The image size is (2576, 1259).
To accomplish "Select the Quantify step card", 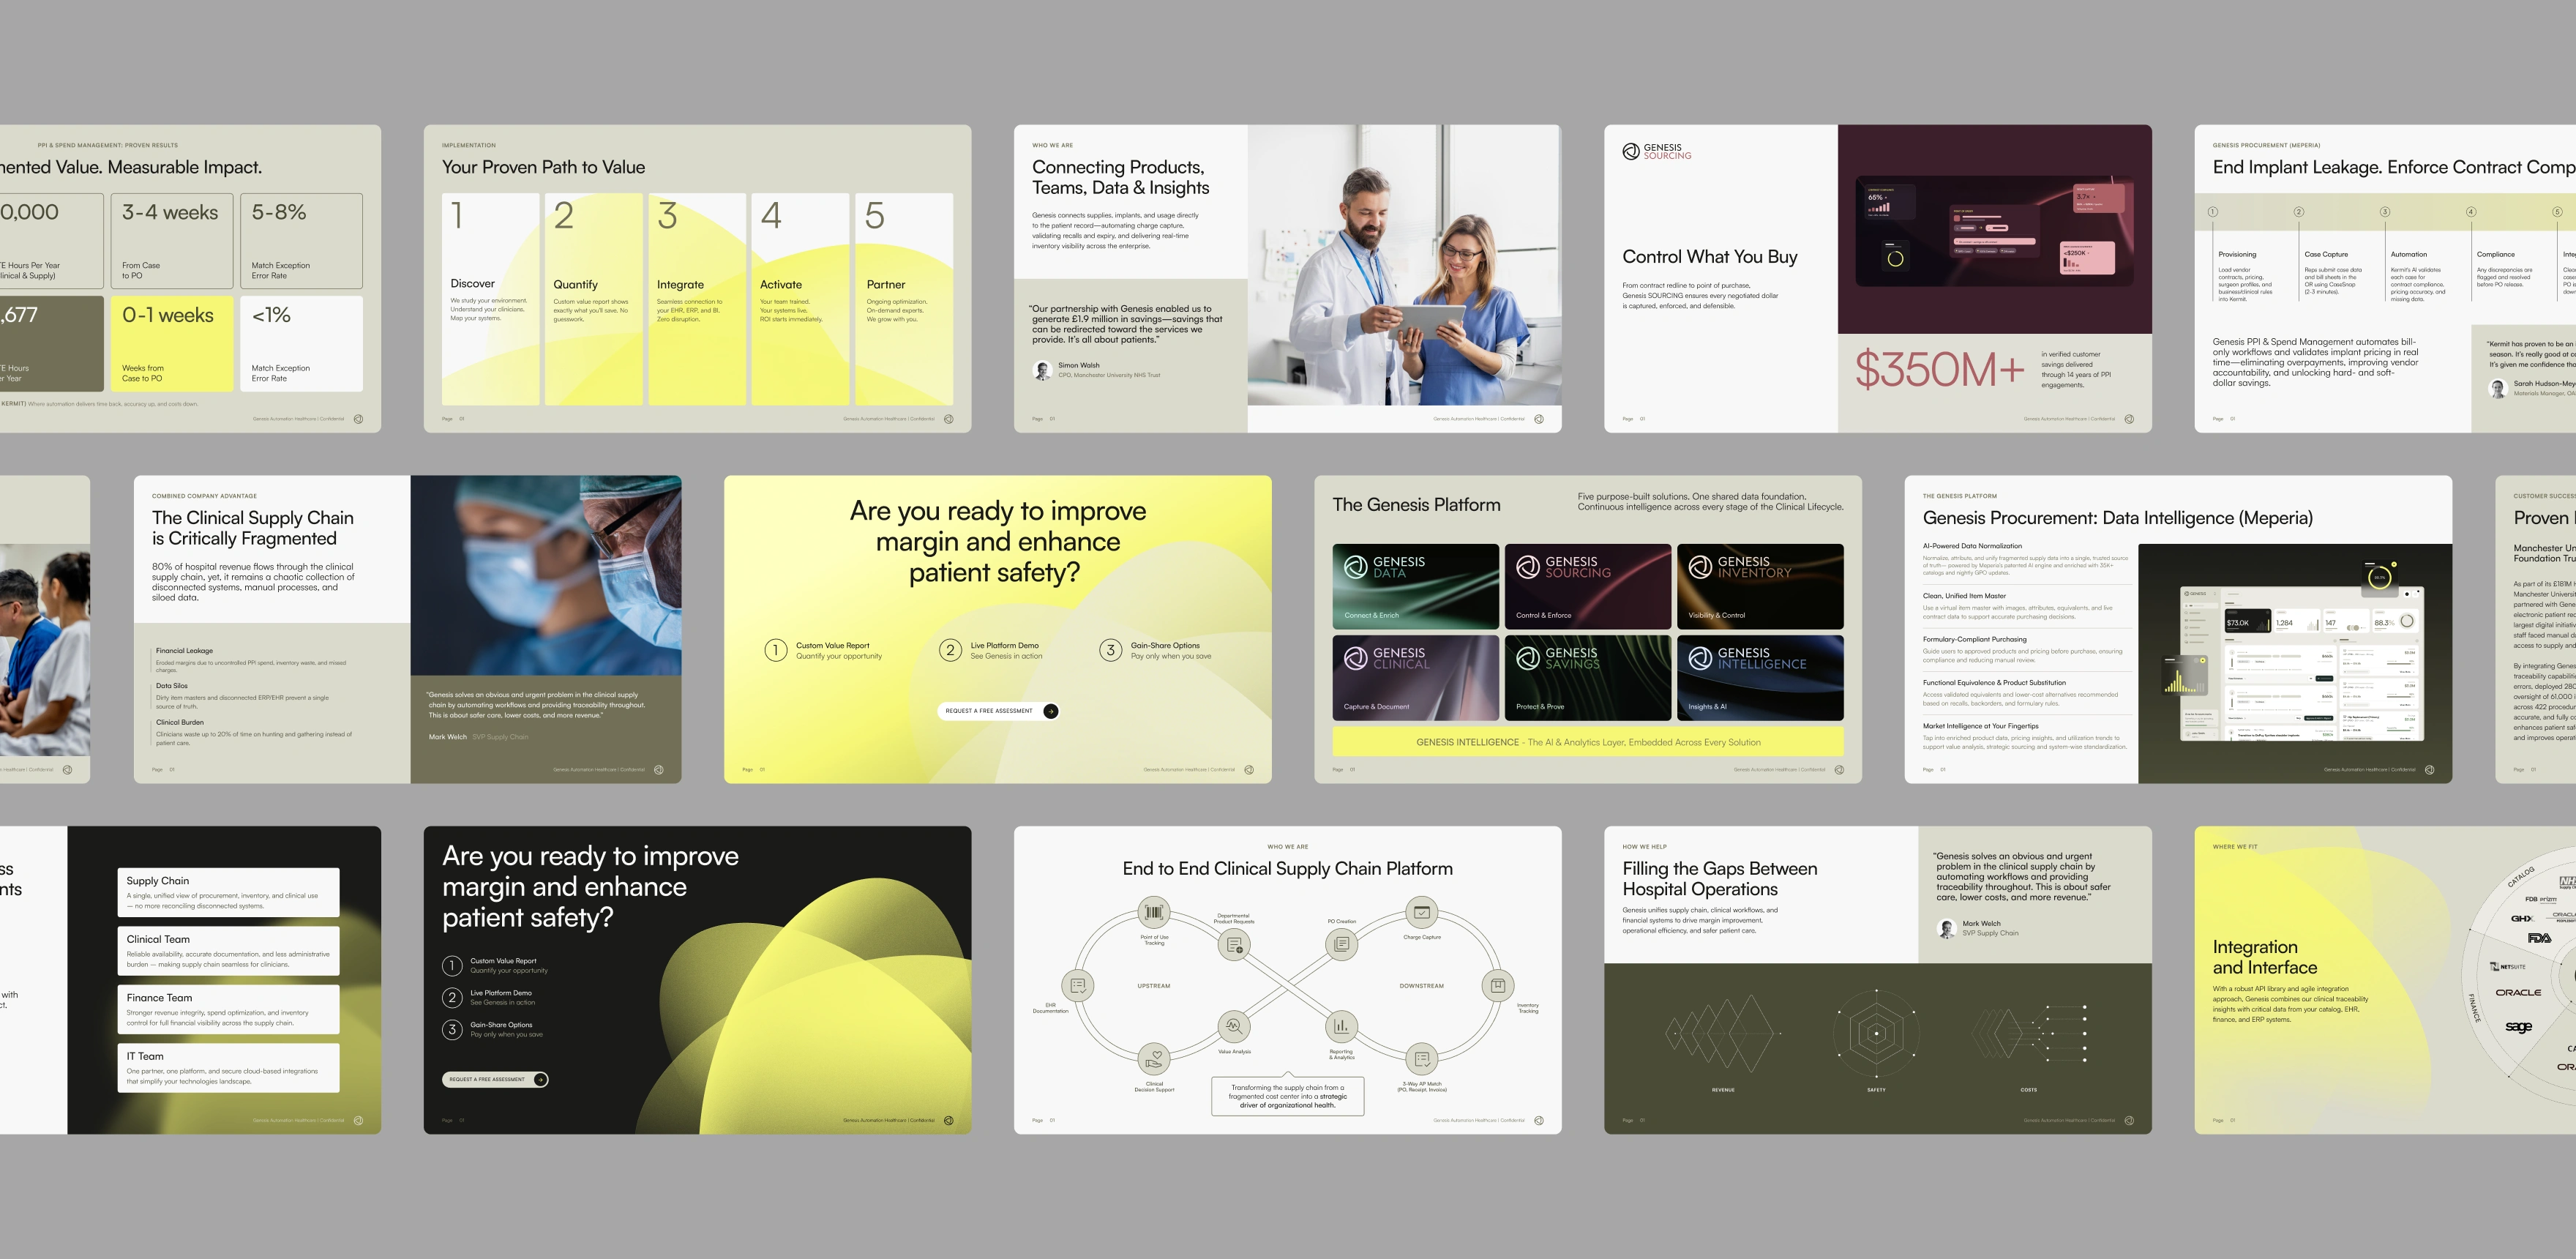I will (x=594, y=299).
